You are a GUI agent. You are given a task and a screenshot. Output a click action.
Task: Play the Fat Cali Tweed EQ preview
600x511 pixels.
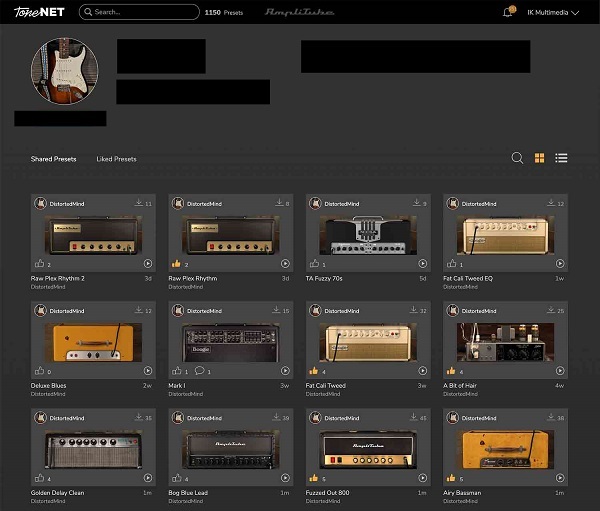tap(560, 263)
